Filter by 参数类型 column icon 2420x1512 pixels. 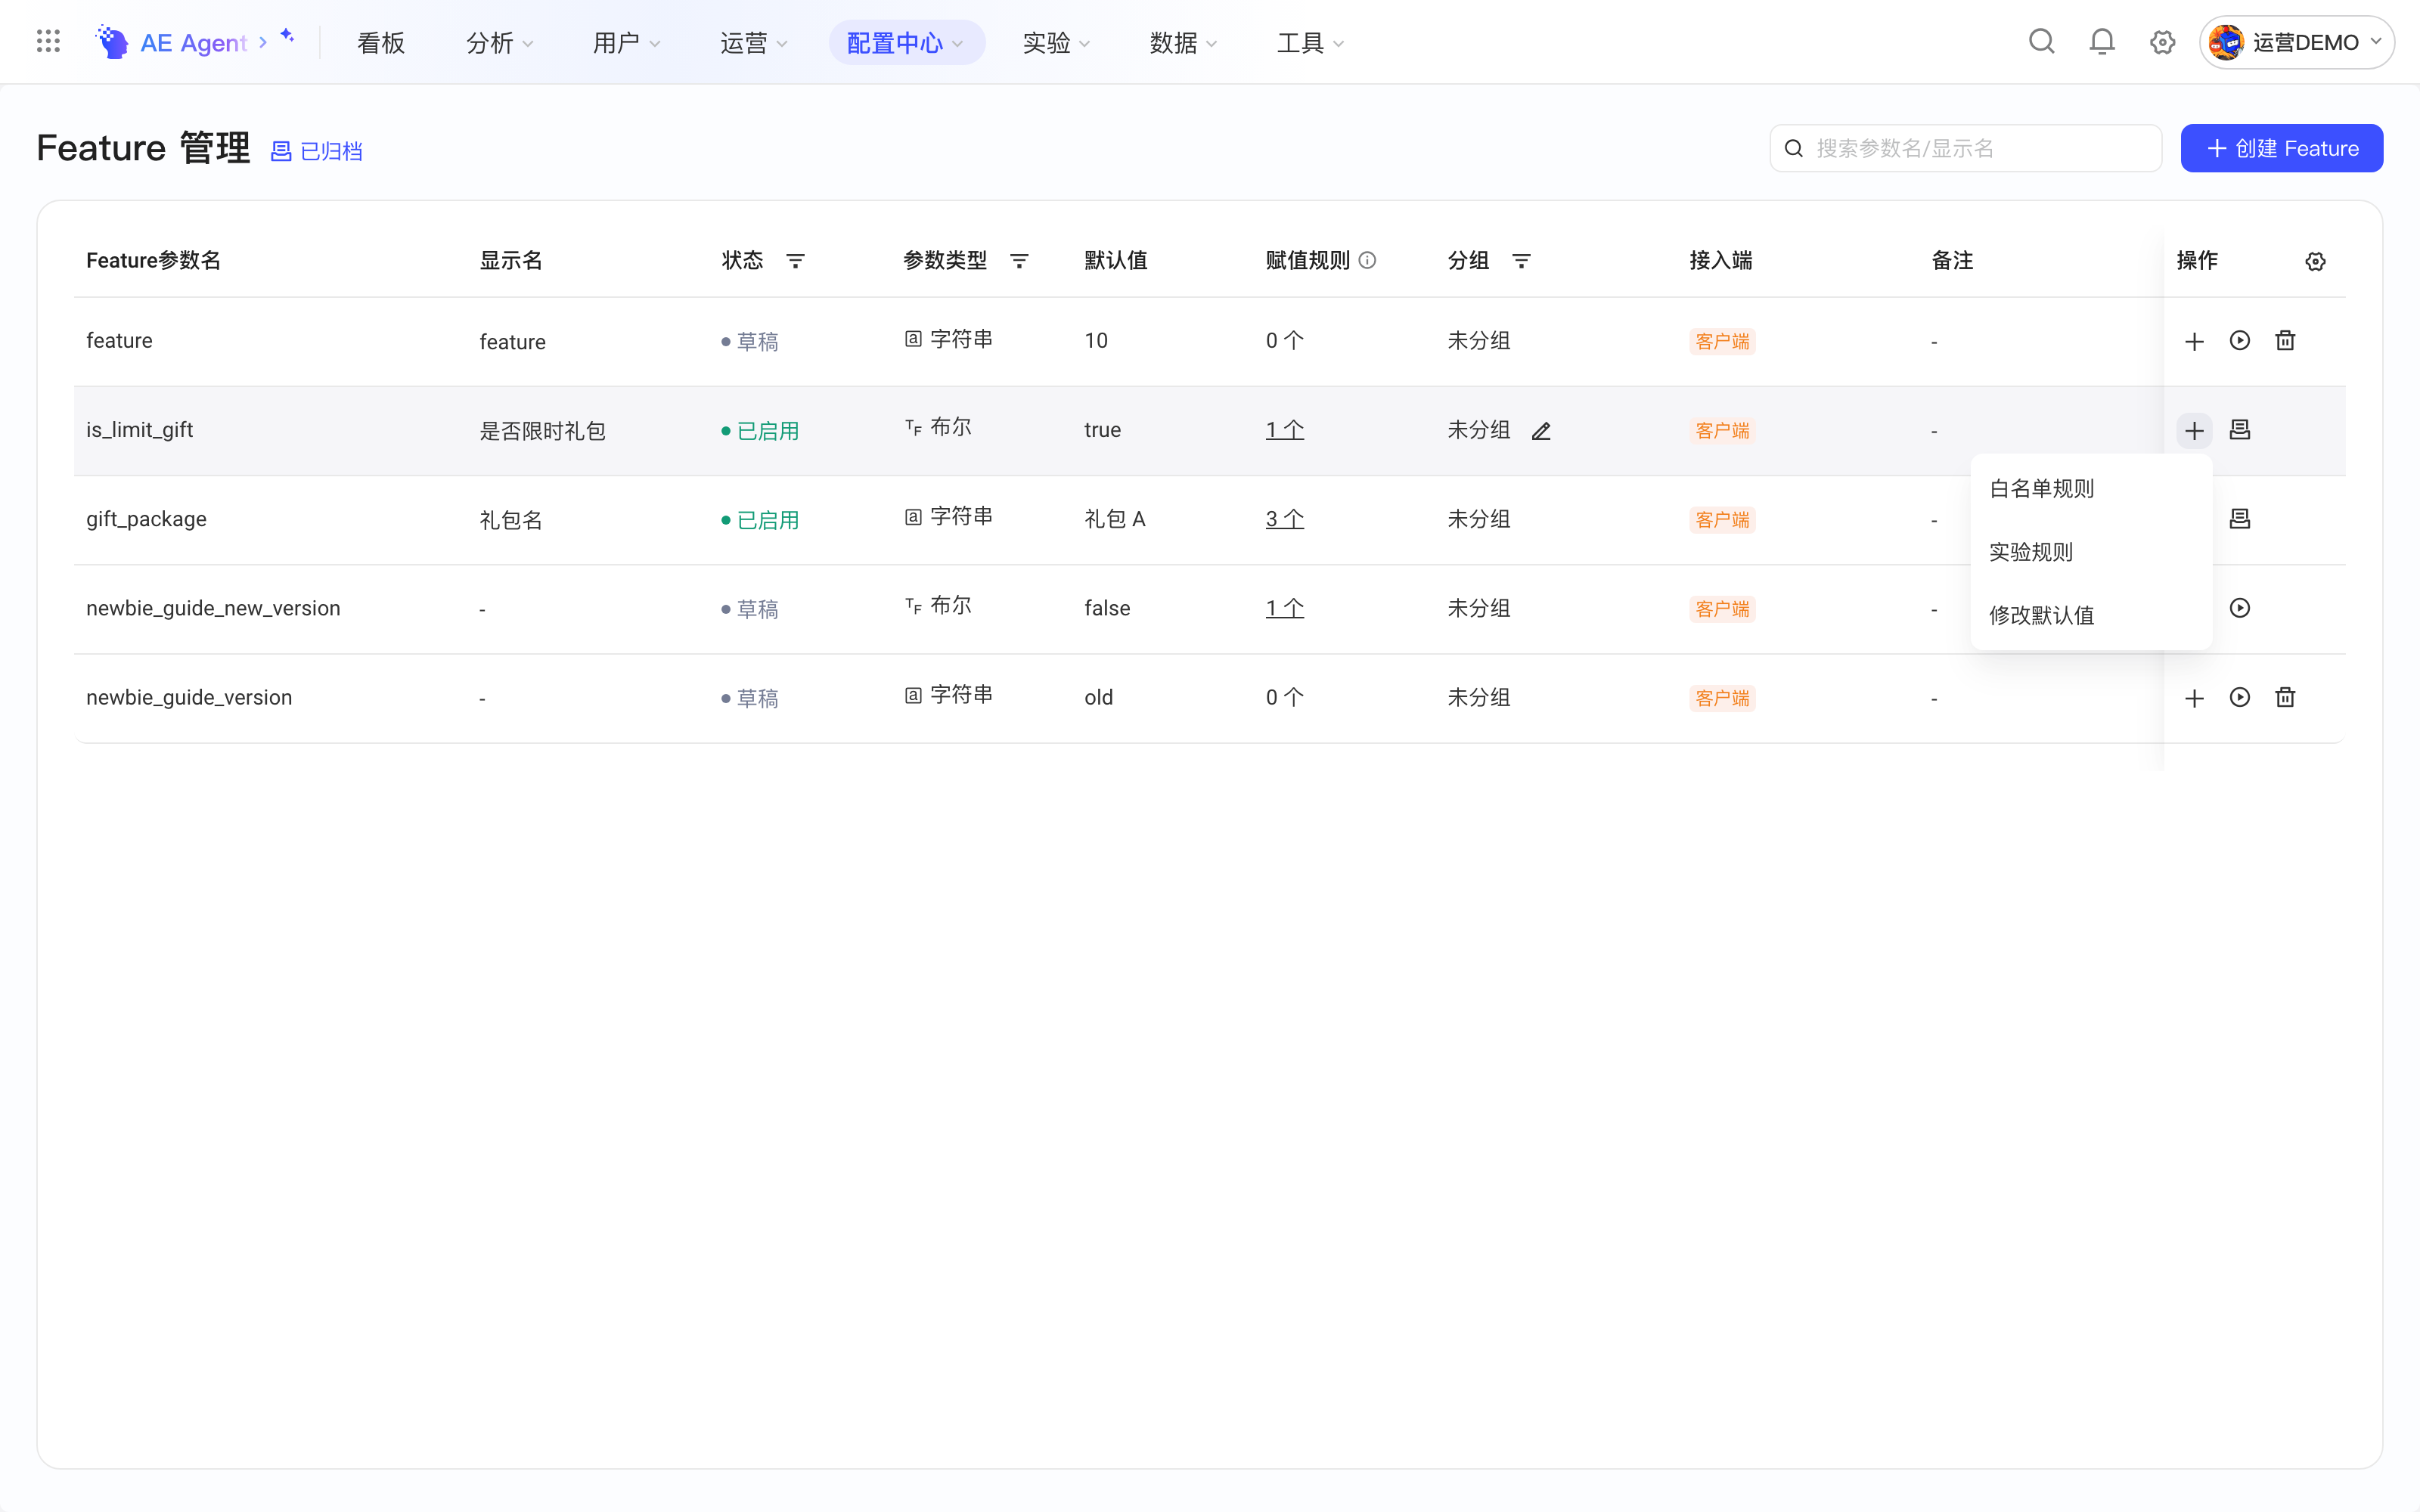tap(1019, 261)
